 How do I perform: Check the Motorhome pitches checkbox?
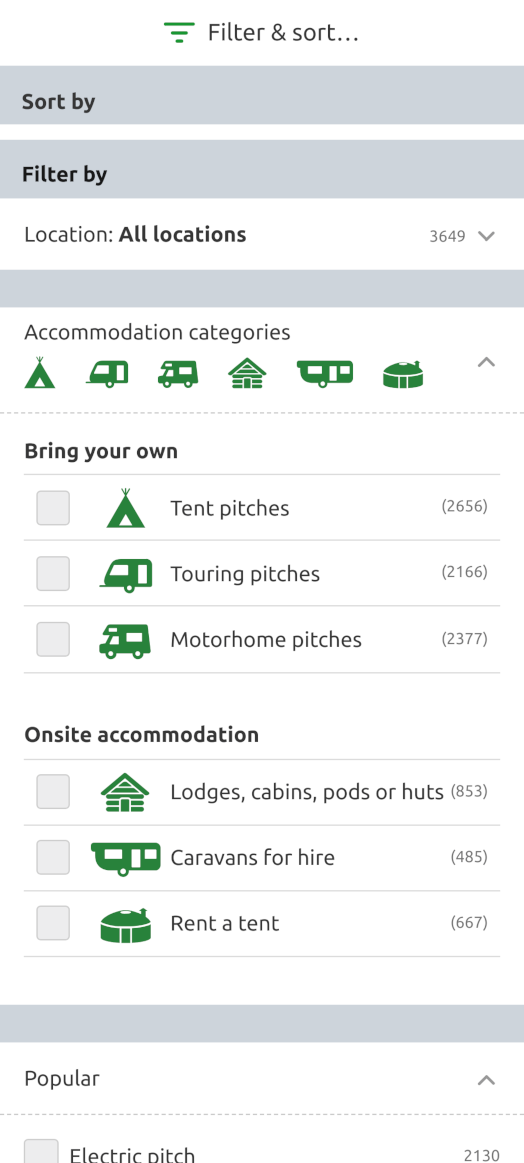[x=53, y=639]
